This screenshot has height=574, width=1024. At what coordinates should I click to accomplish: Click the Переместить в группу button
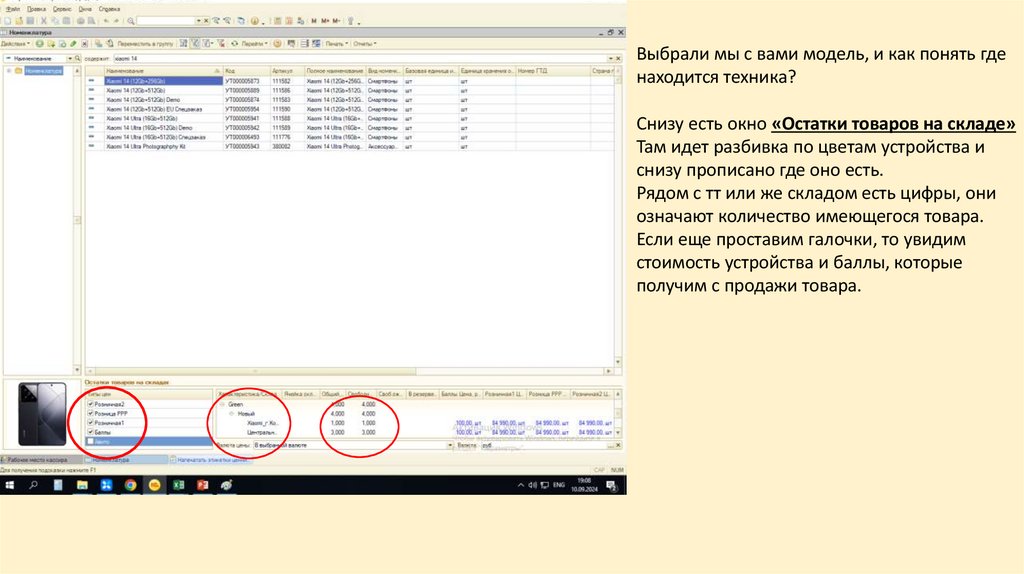145,44
